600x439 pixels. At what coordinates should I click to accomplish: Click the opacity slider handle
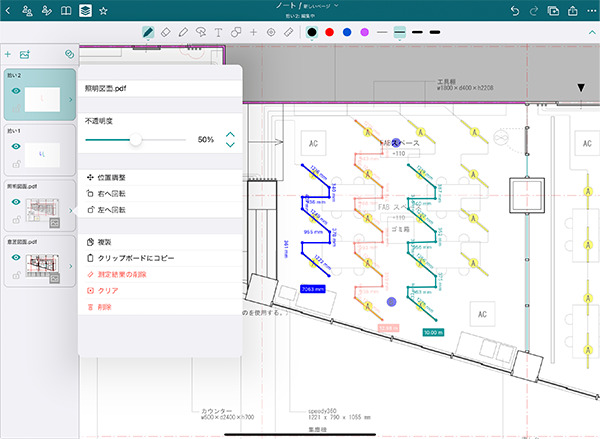135,140
